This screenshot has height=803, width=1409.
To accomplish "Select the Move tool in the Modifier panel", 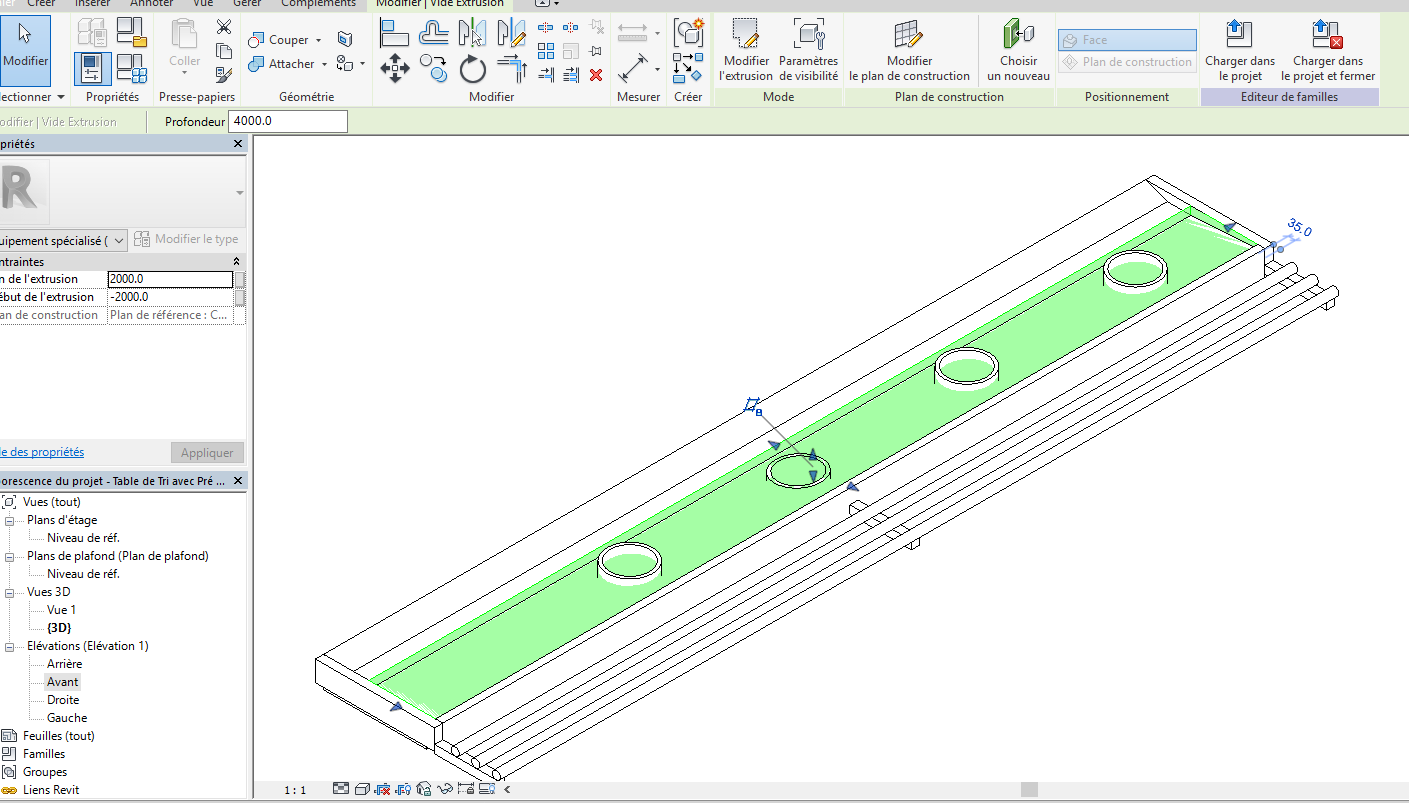I will (x=395, y=69).
